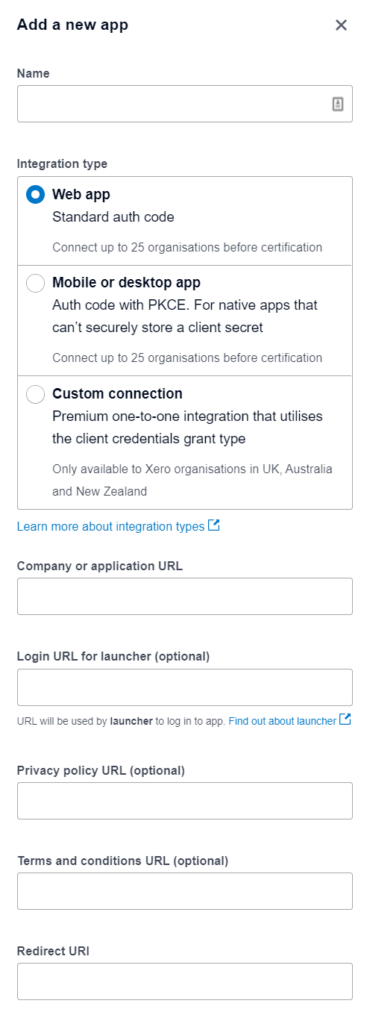
Task: Click external link icon next to launcher info
Action: [345, 720]
